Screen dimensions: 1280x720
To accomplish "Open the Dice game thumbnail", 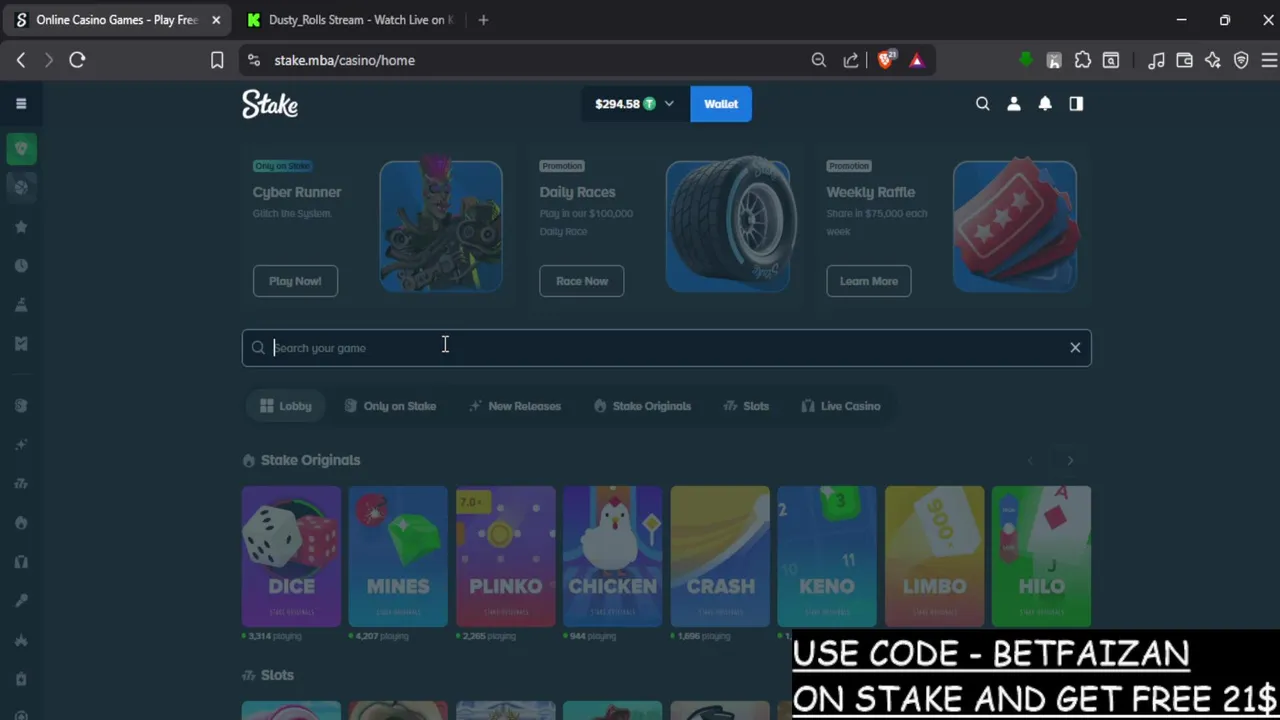I will click(x=291, y=557).
